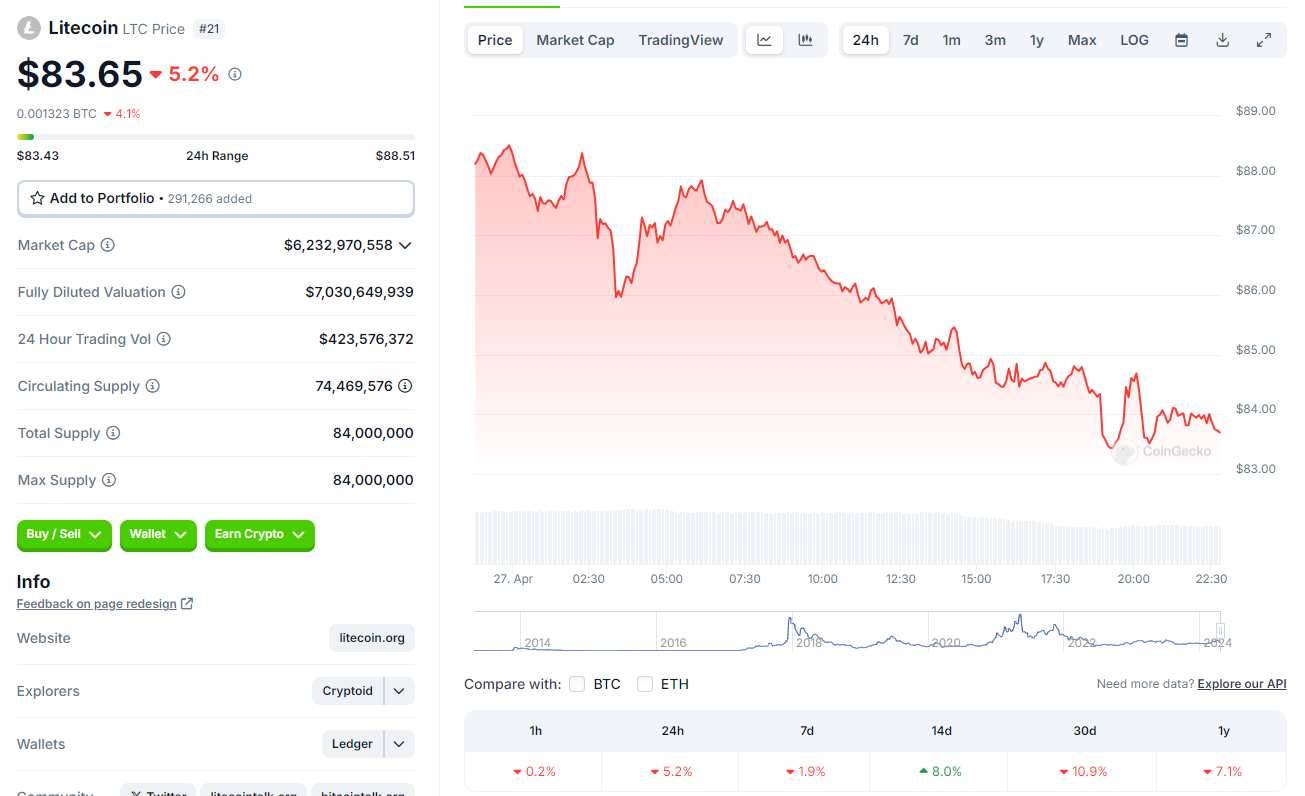Image resolution: width=1305 pixels, height=796 pixels.
Task: Click the Explore our API link
Action: click(x=1242, y=684)
